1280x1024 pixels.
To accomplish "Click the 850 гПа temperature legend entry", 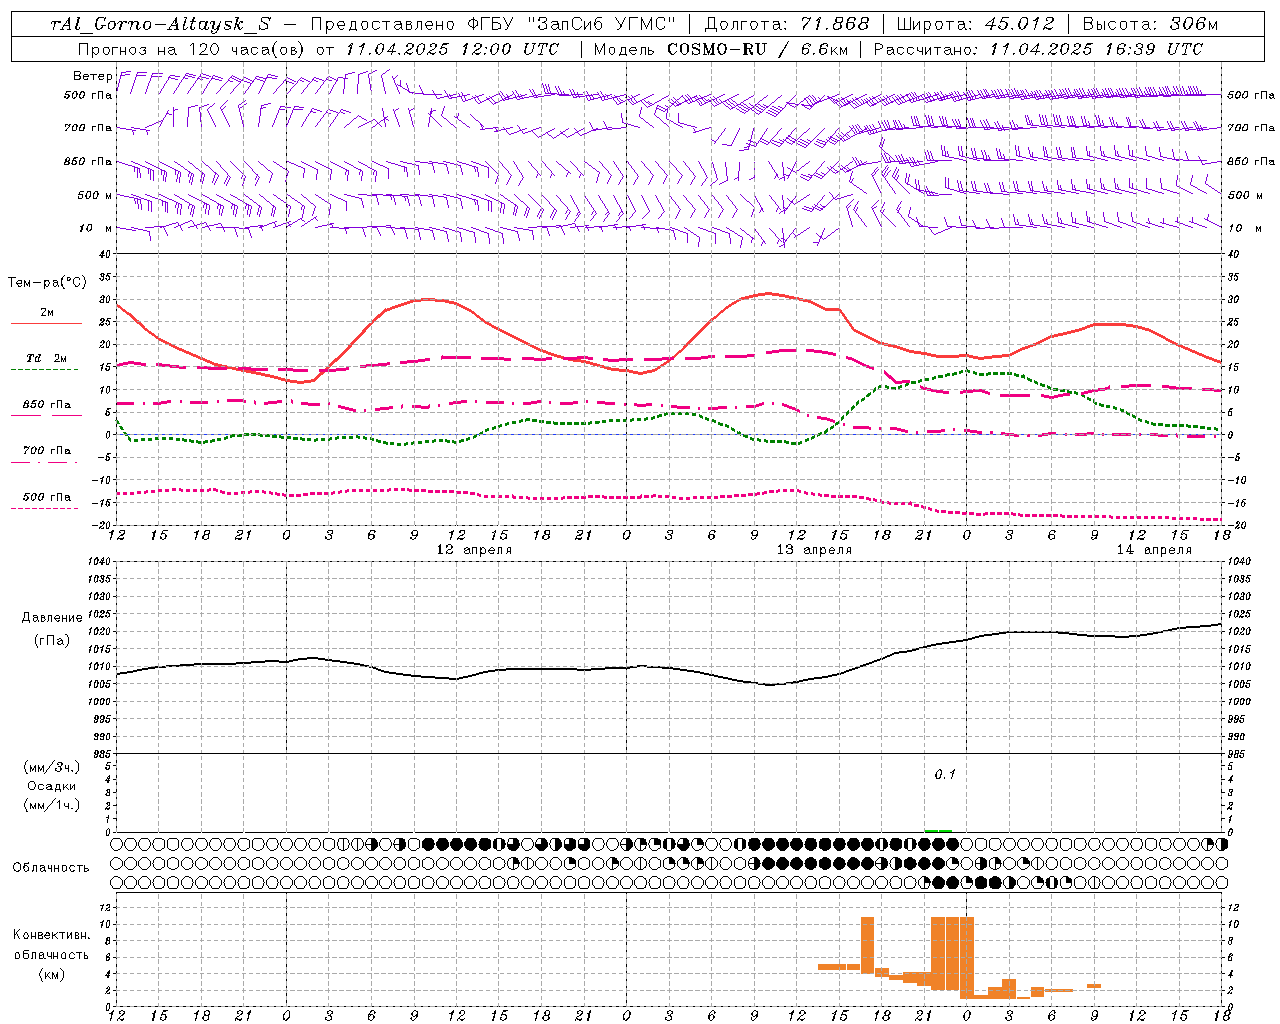I will coord(47,405).
